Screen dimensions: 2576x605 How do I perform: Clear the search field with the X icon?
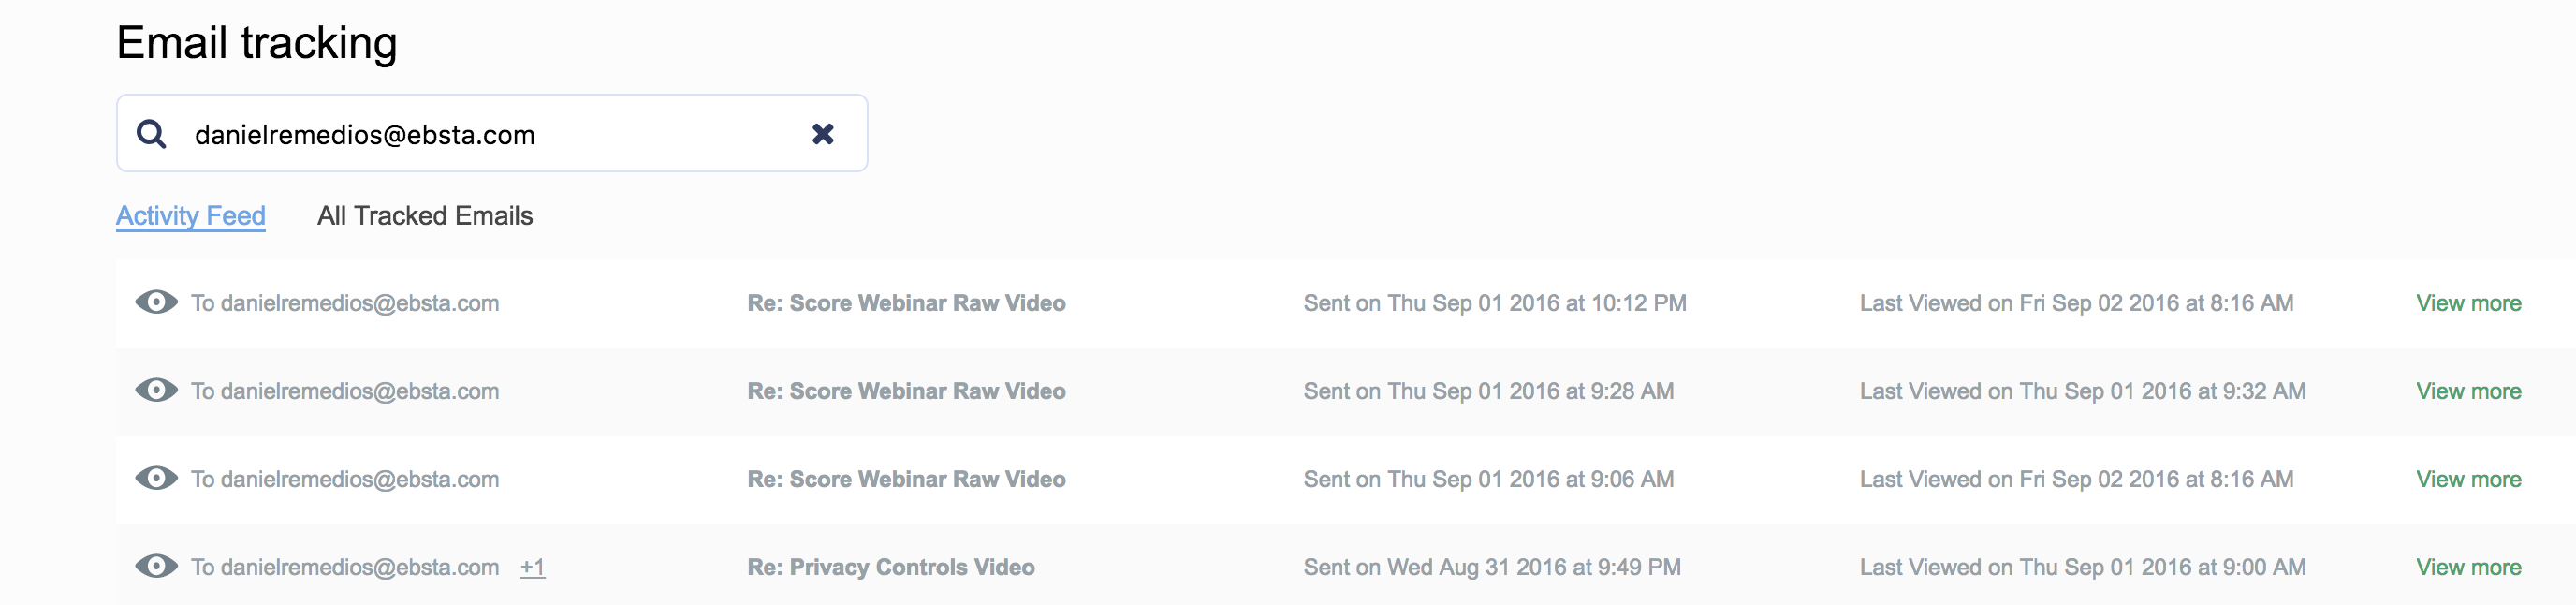pyautogui.click(x=822, y=134)
